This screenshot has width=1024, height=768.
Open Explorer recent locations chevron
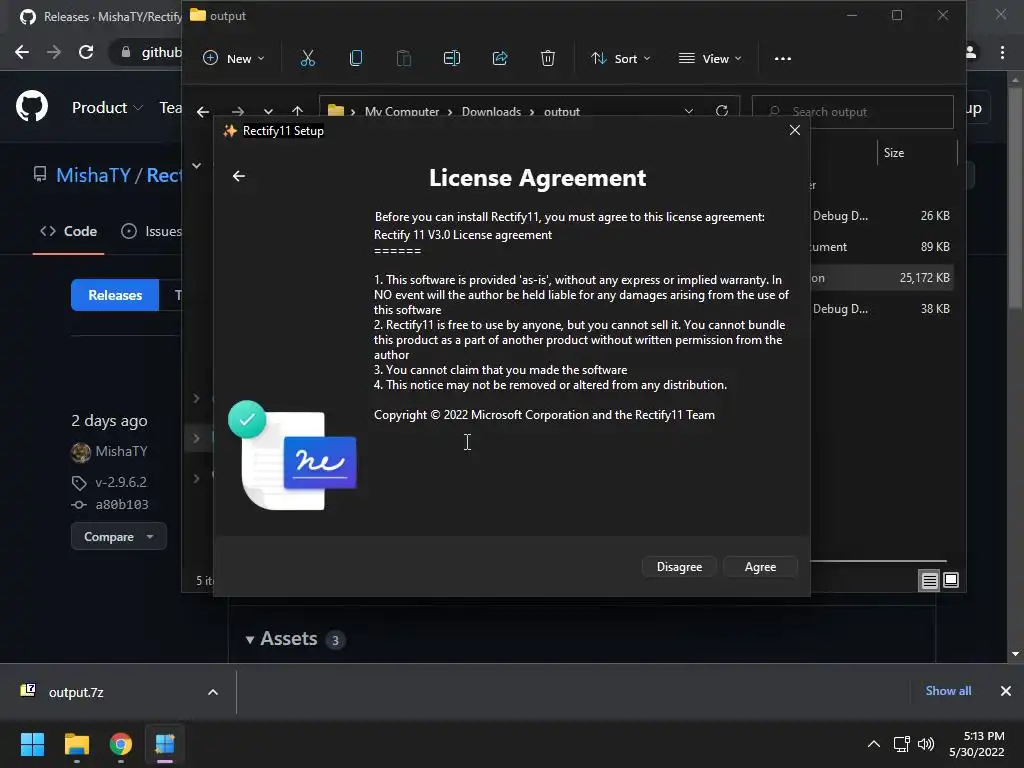coord(268,112)
